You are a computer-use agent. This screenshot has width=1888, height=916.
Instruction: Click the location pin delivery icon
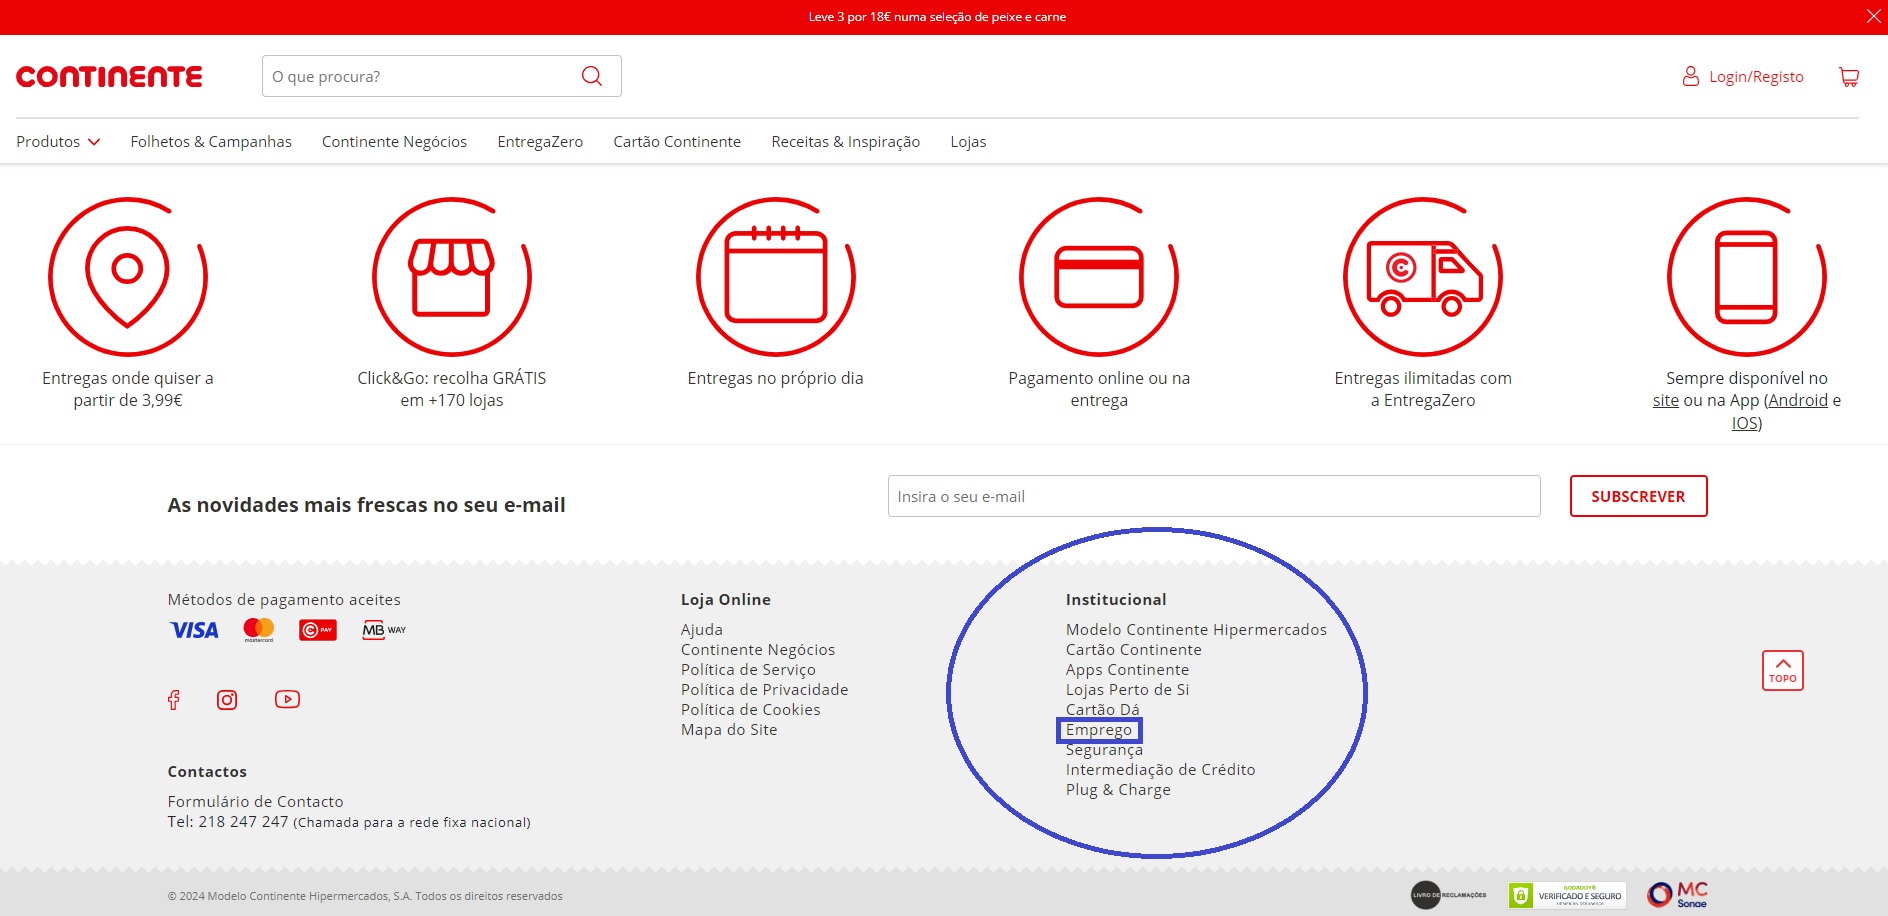(x=128, y=276)
